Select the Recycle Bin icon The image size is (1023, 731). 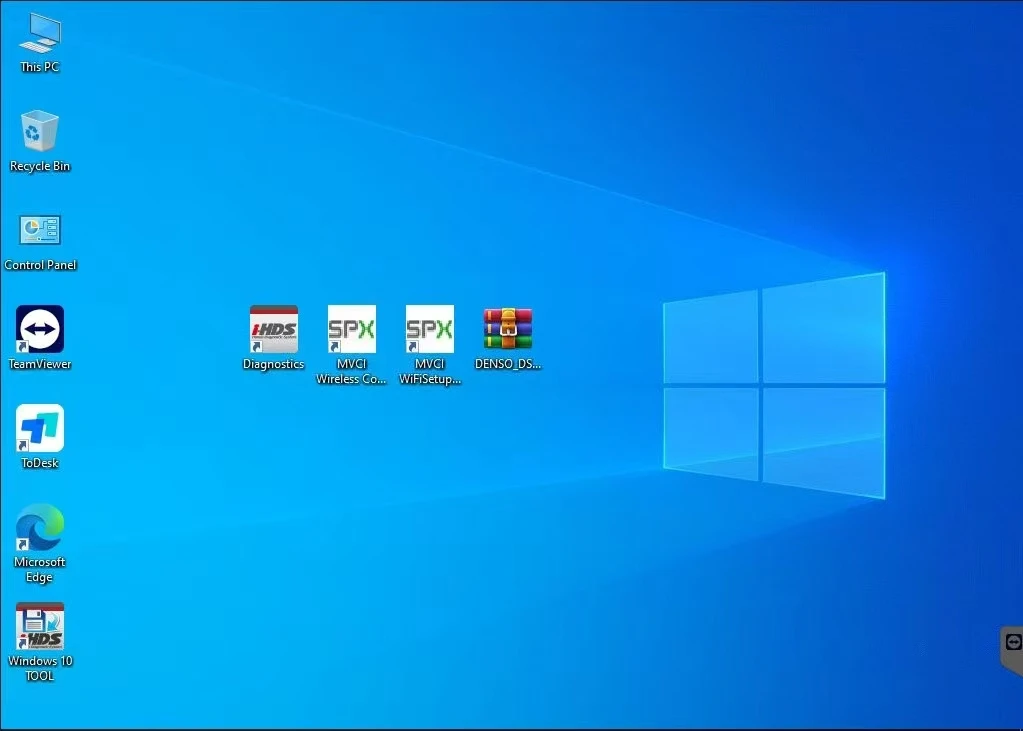40,131
